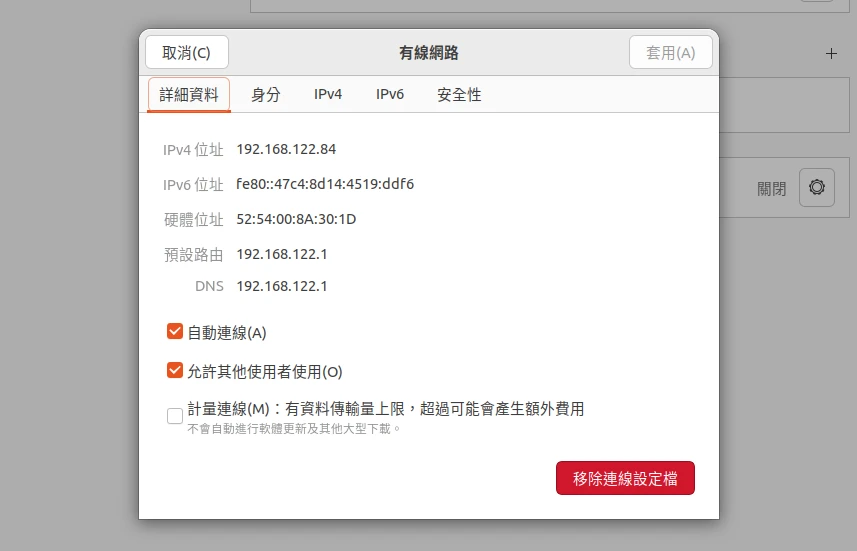Open the gear settings icon beside 關閉
The image size is (857, 551).
tap(816, 187)
